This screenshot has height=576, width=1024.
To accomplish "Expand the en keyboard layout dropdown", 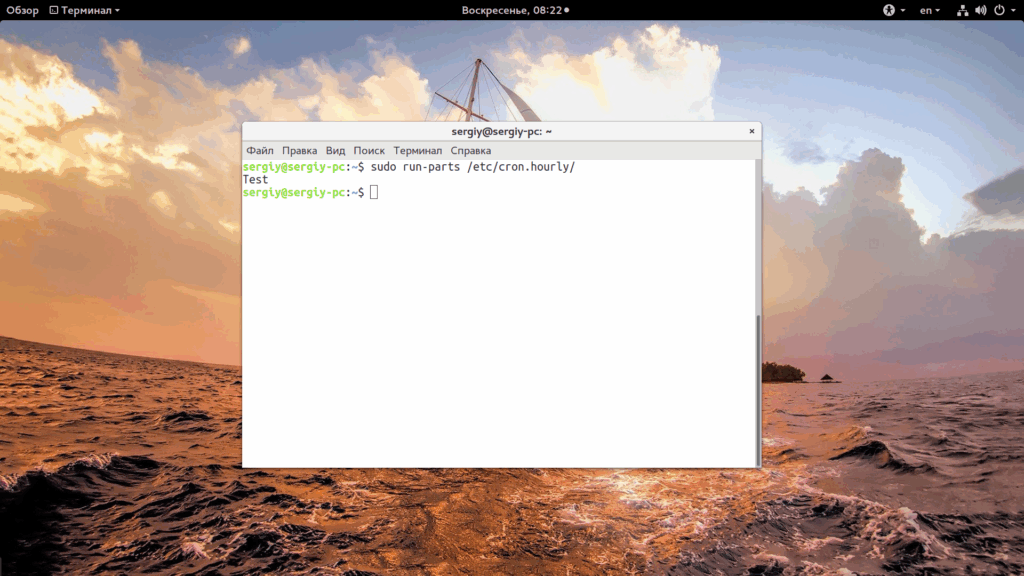I will [x=930, y=10].
